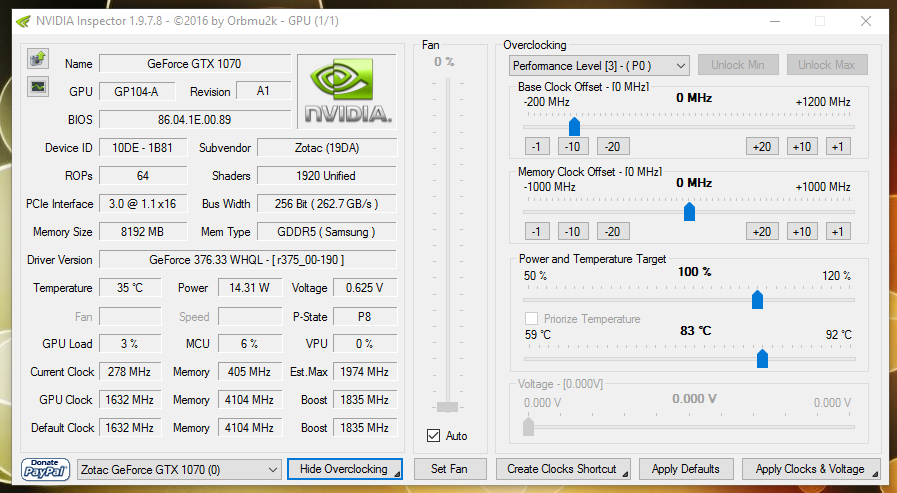Click the Base Clock Offset slider thumb

574,126
